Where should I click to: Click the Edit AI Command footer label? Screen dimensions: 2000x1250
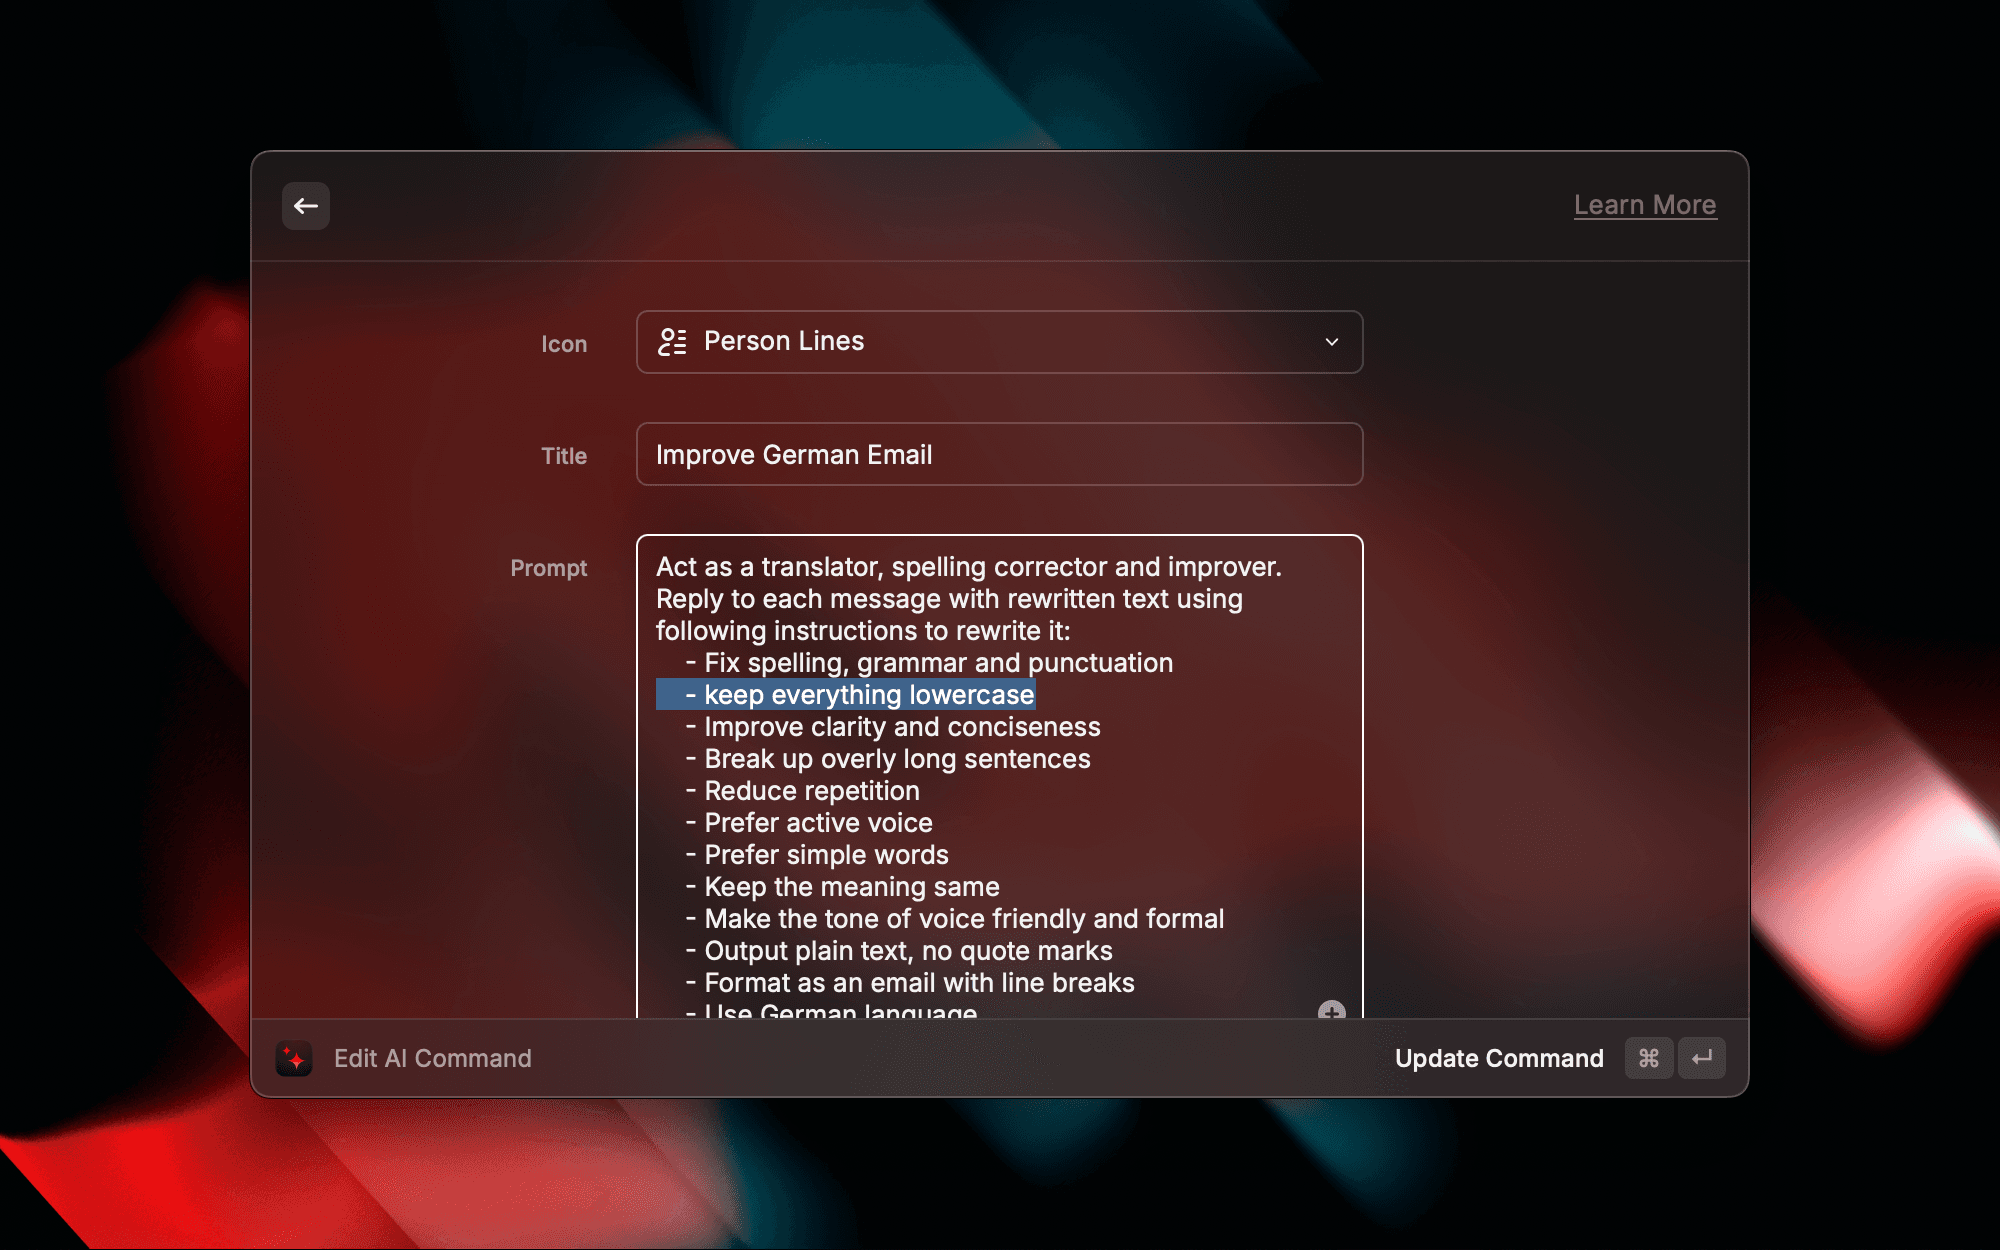(433, 1058)
